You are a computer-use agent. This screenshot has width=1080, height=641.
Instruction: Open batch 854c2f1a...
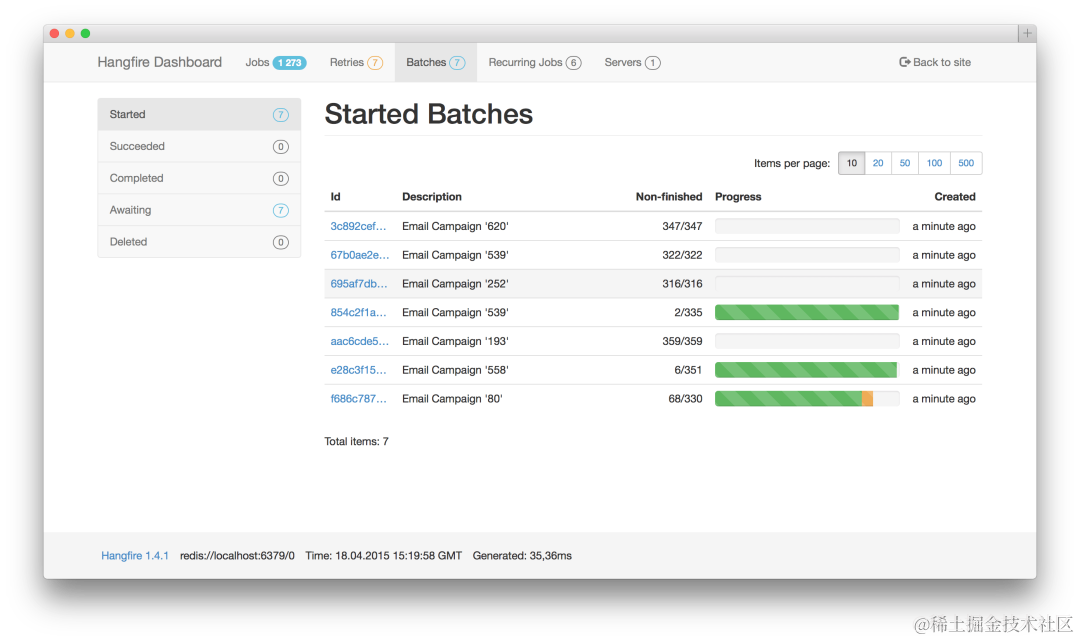(x=358, y=313)
